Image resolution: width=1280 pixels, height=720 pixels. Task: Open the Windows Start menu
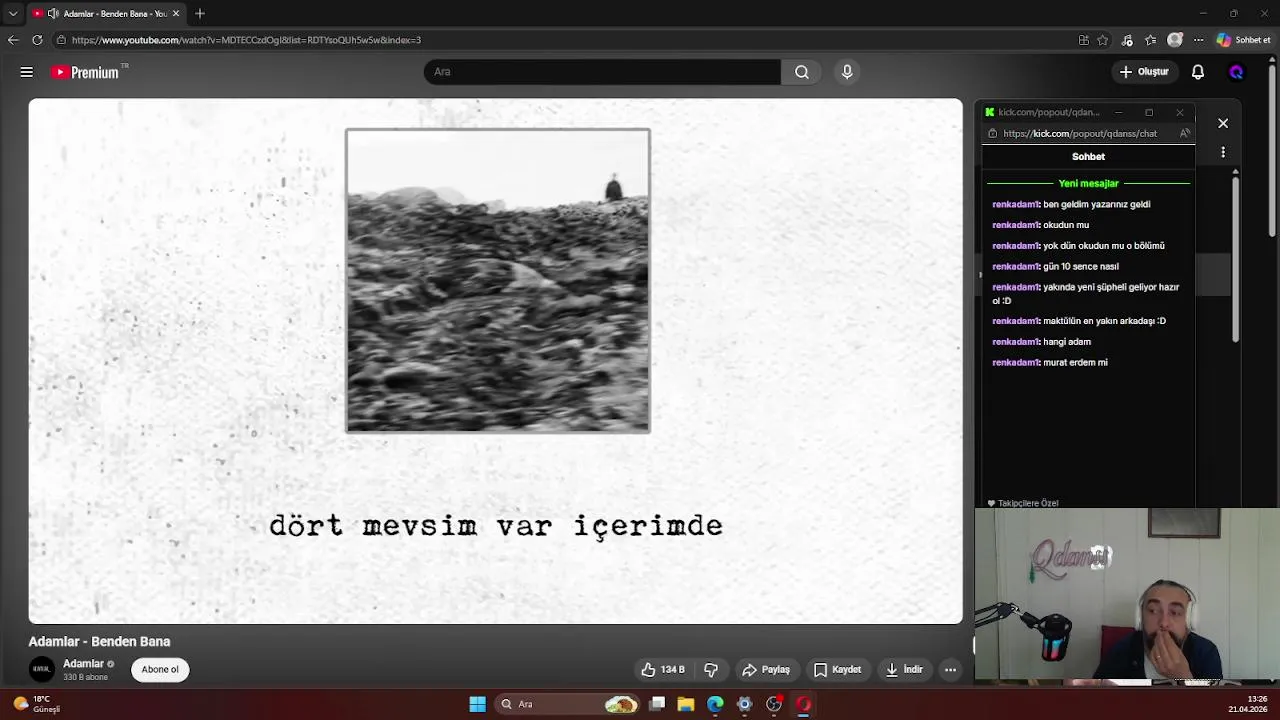click(x=478, y=704)
